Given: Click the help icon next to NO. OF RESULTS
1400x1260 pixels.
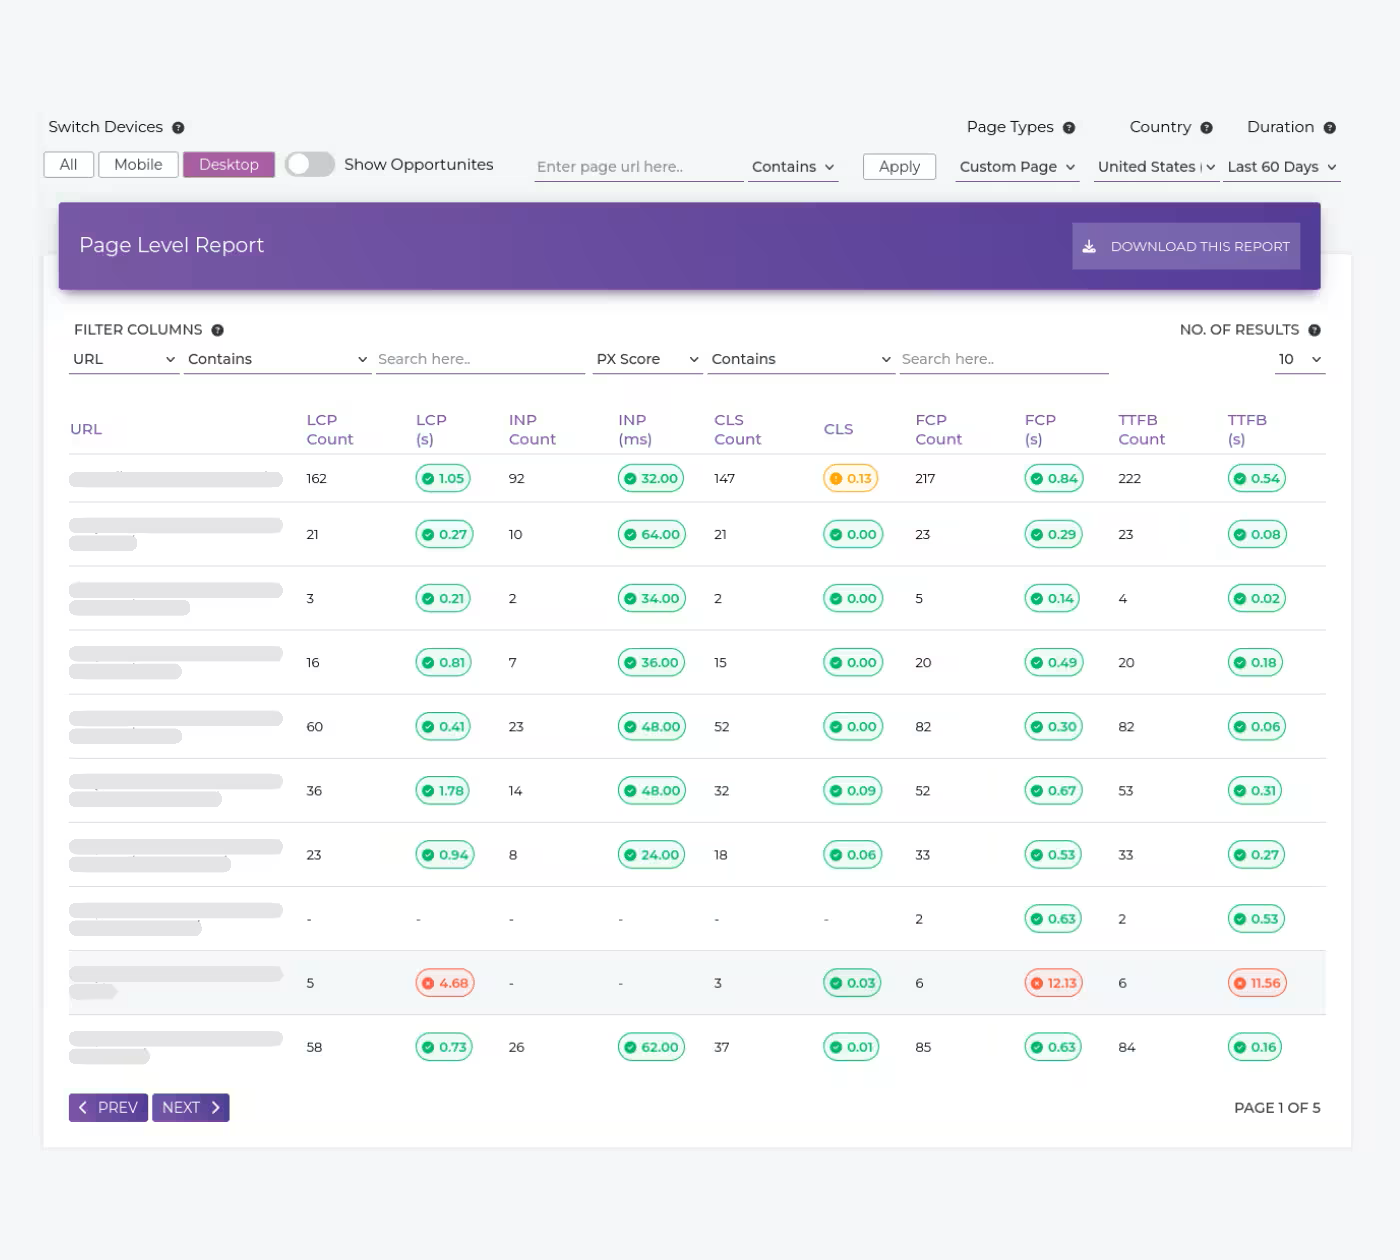Looking at the screenshot, I should [x=1314, y=329].
